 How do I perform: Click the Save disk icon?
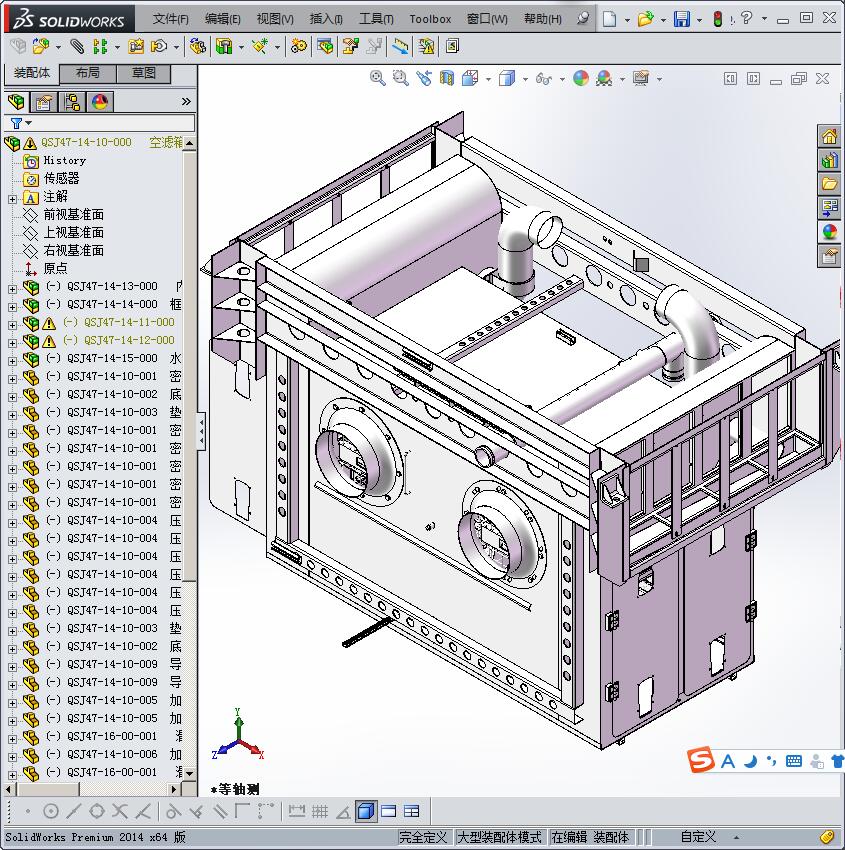[681, 19]
